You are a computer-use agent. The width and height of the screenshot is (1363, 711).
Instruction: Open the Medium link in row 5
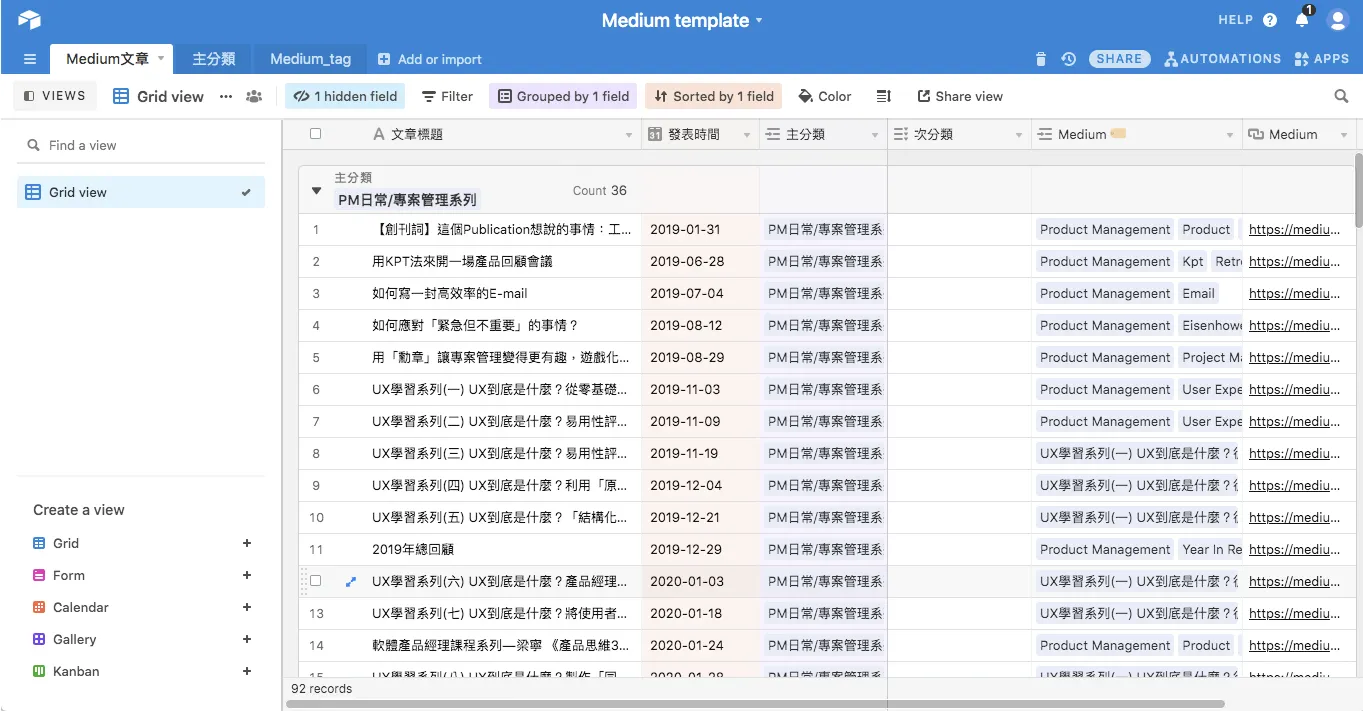click(1294, 357)
